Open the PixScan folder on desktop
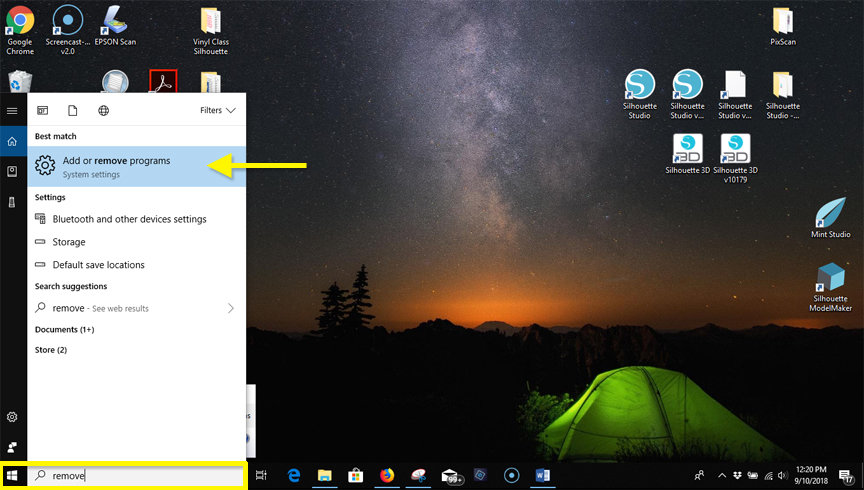864x490 pixels. coord(782,24)
